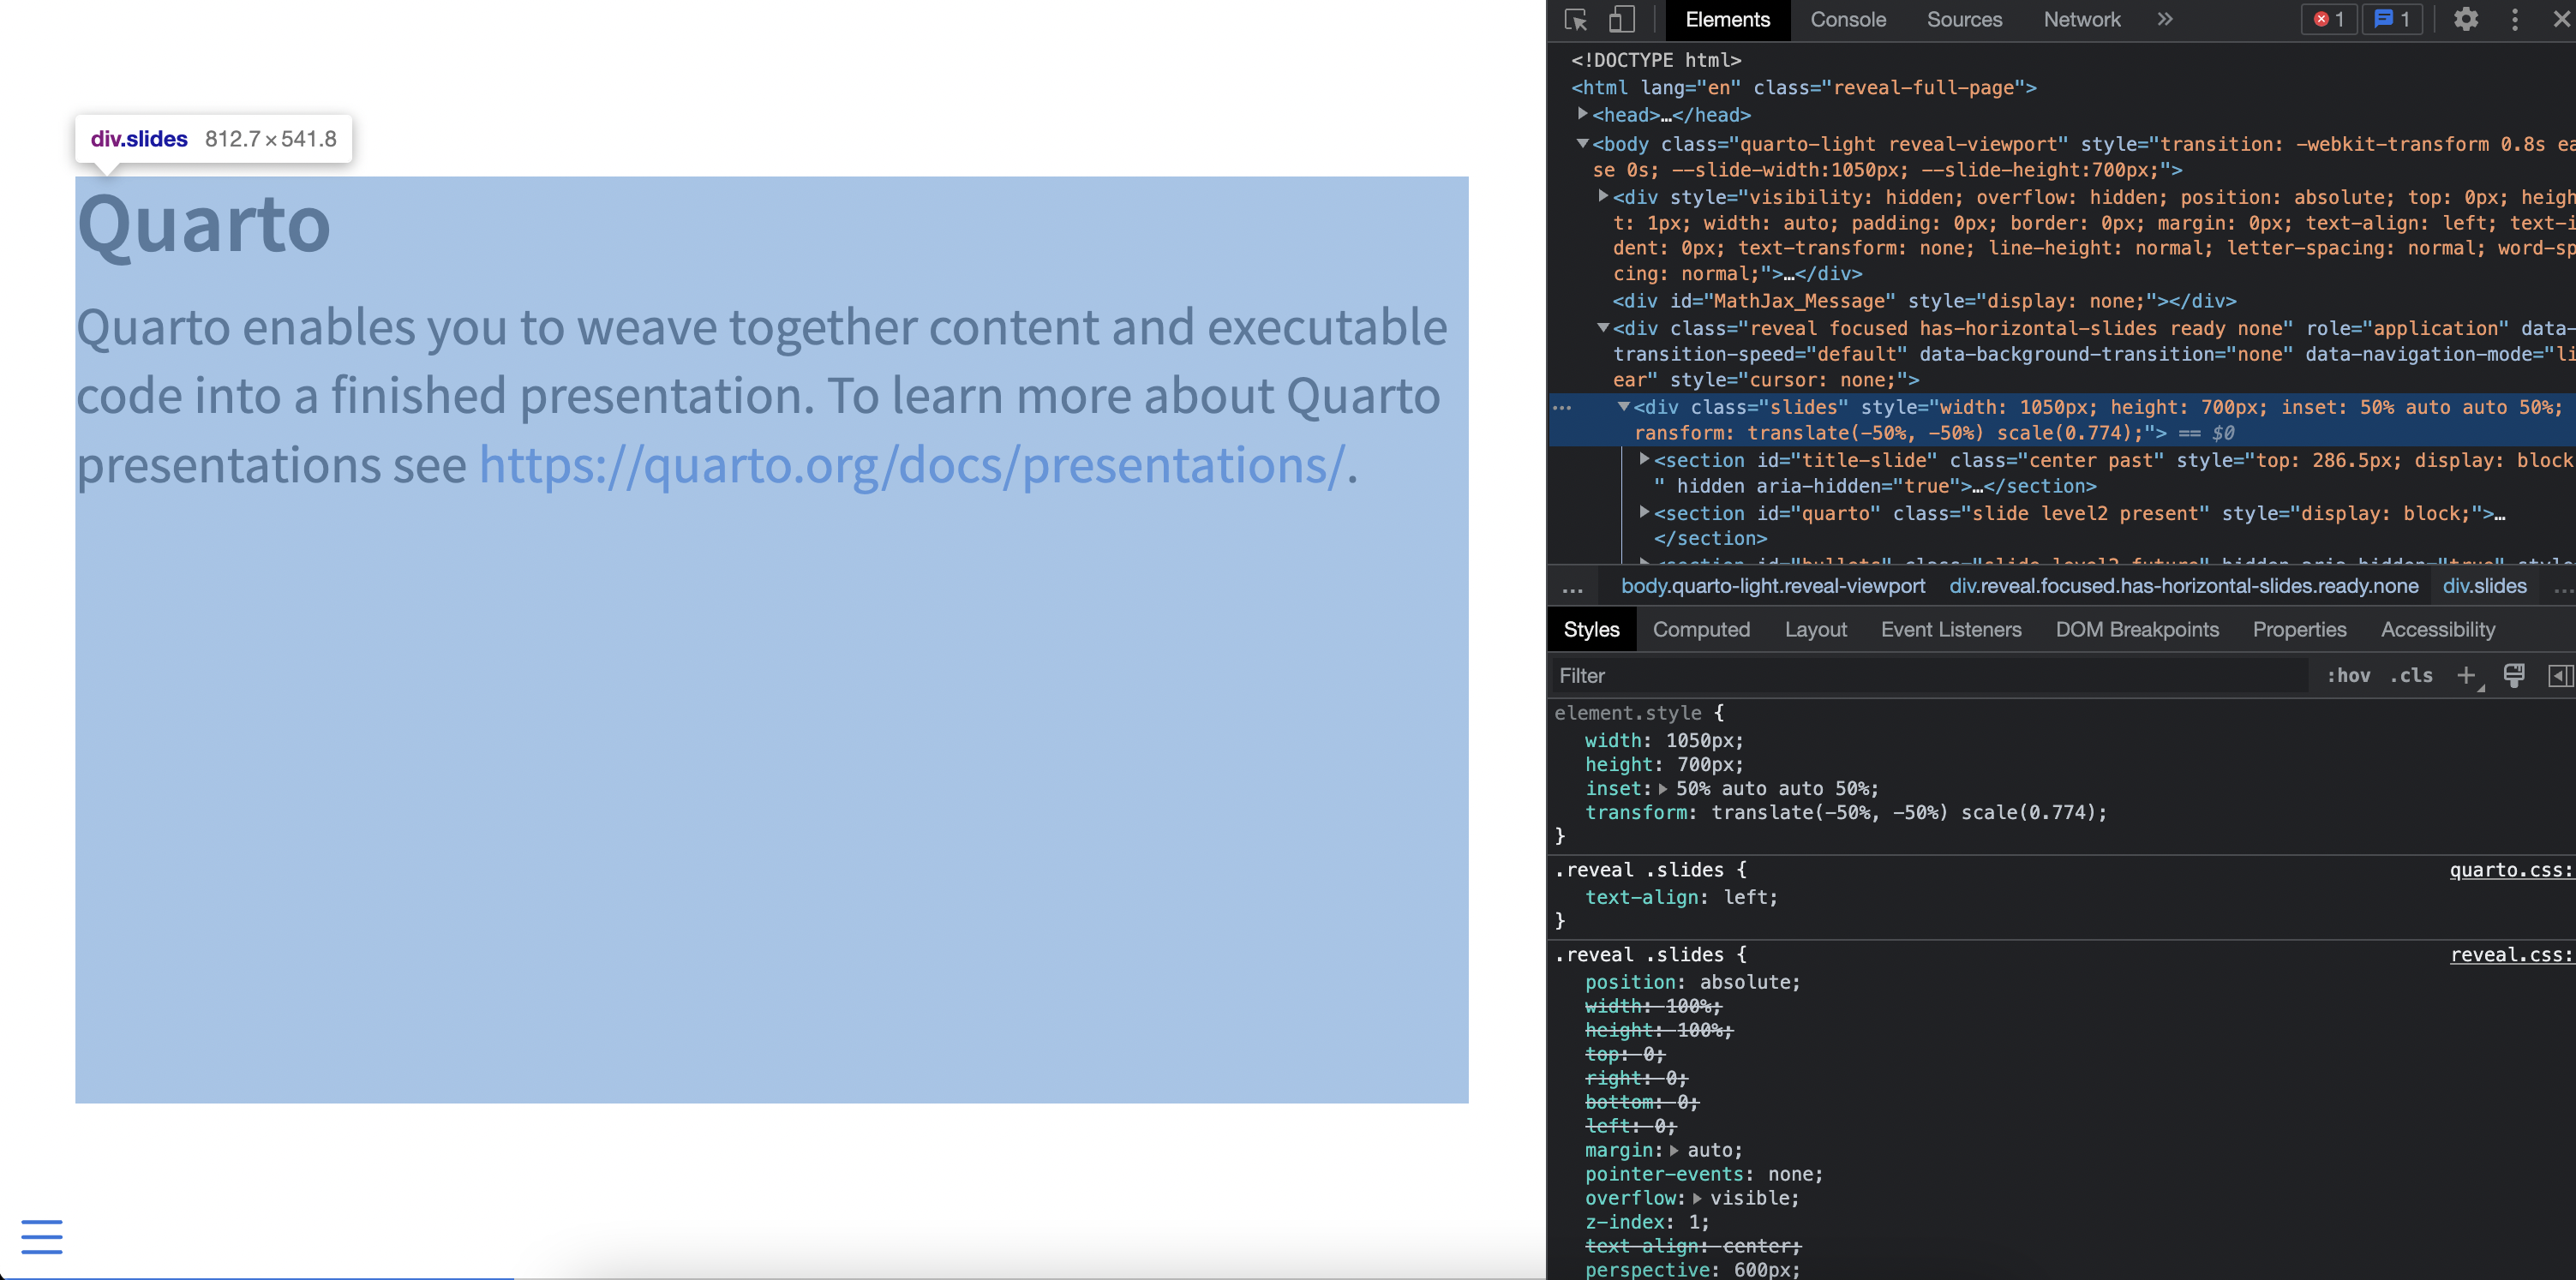This screenshot has width=2576, height=1280.
Task: Collapse the div.slides element node
Action: 1624,406
